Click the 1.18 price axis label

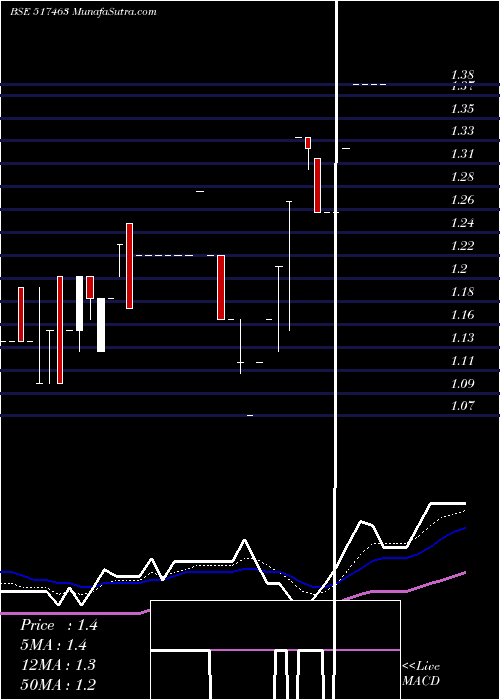[x=462, y=292]
